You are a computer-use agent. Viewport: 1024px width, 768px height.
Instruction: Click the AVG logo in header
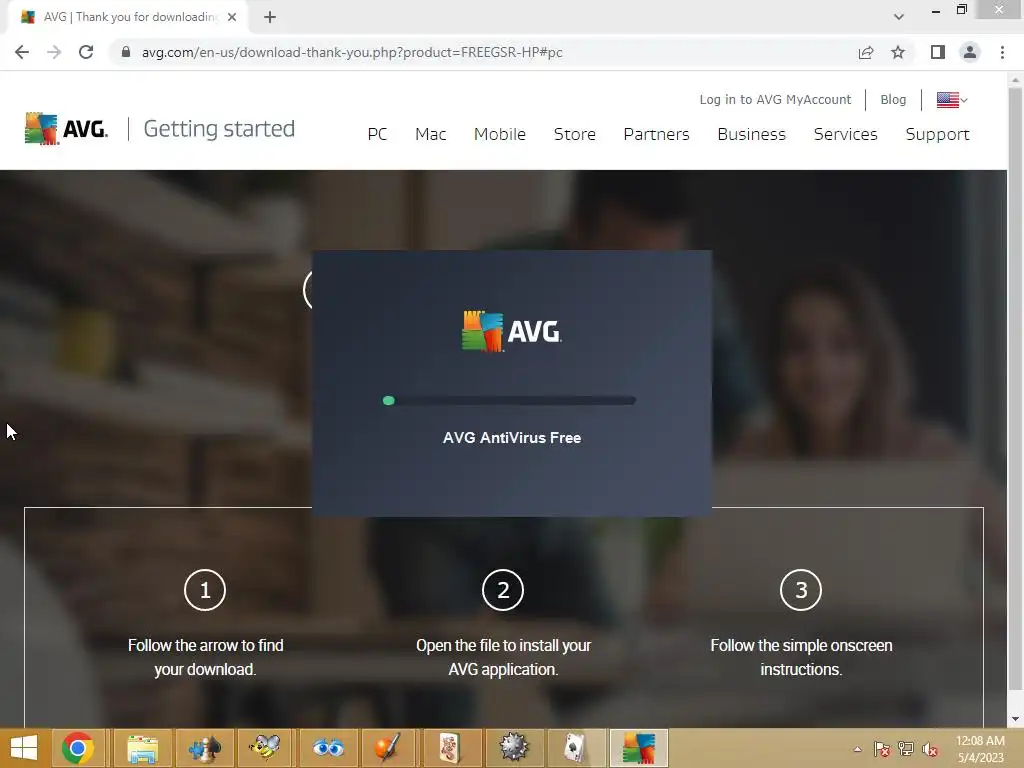click(66, 128)
